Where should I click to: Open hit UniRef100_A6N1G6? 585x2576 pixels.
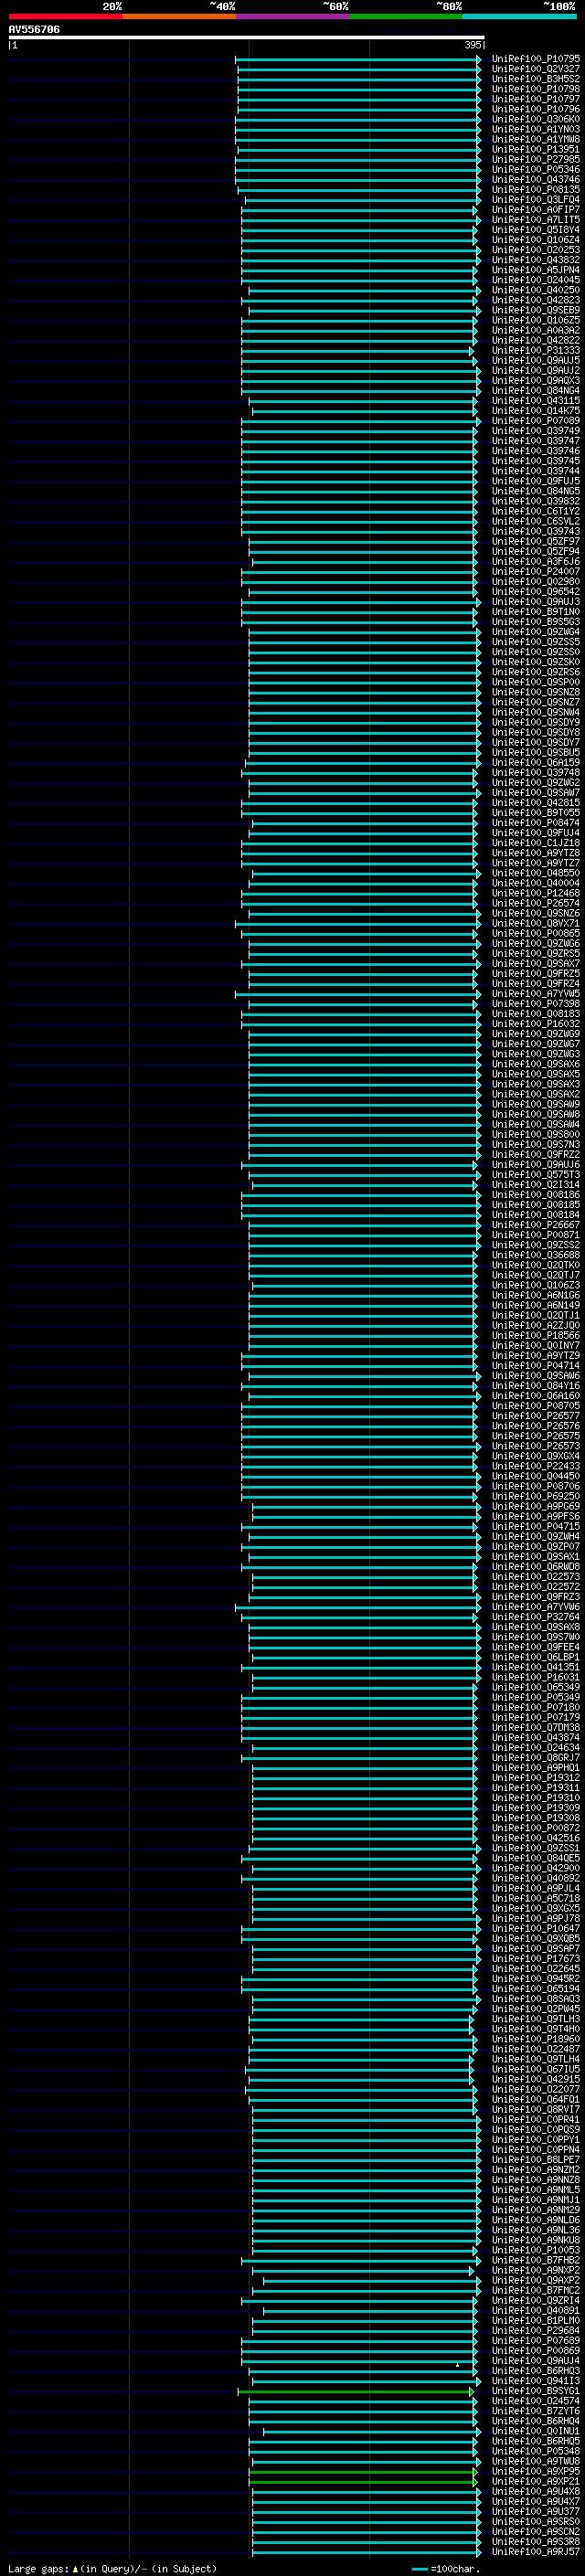click(535, 1295)
